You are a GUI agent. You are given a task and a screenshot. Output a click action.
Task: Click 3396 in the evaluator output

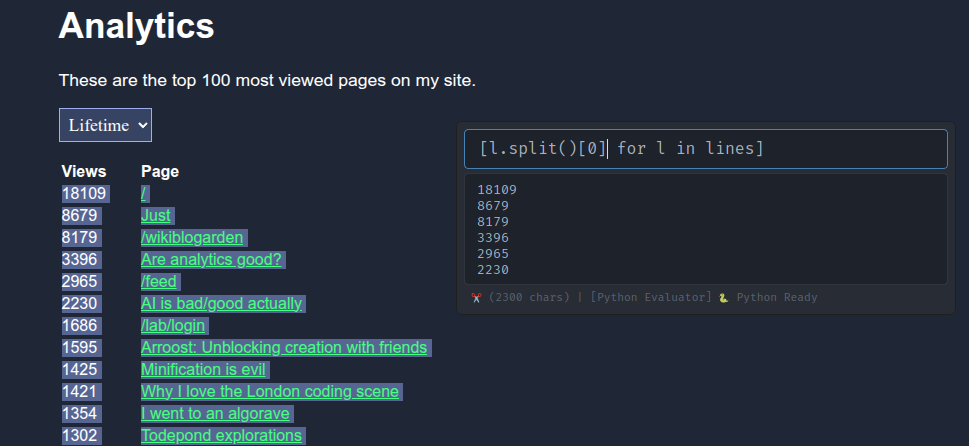coord(493,238)
